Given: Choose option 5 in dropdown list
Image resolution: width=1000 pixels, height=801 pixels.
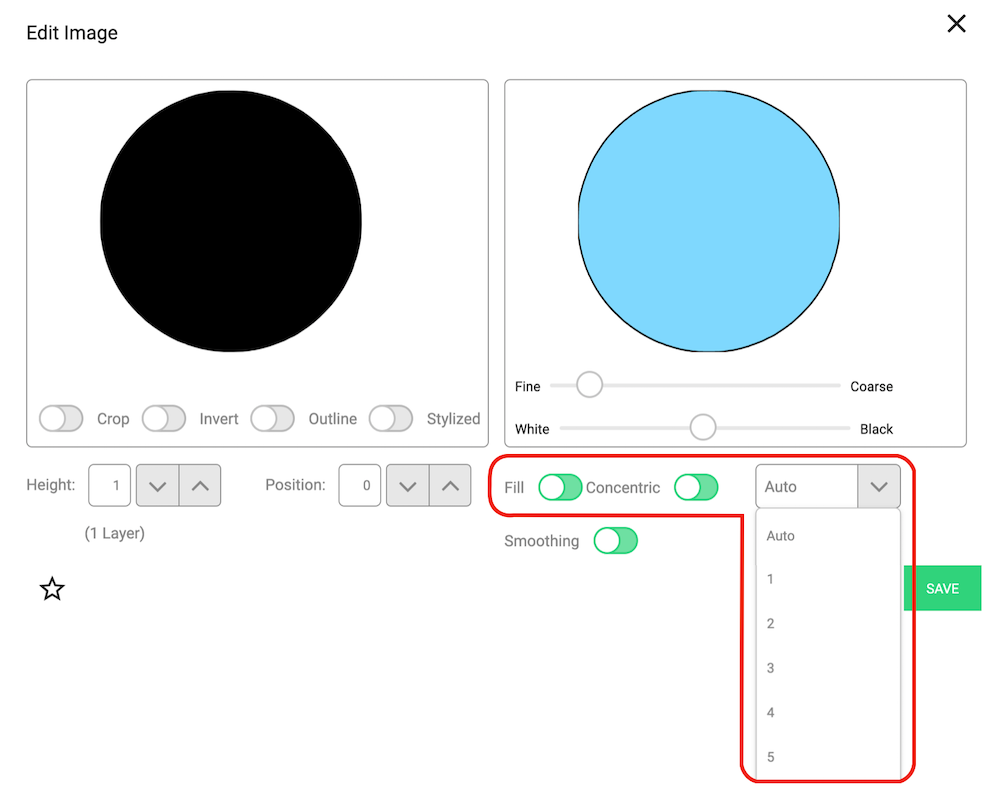Looking at the screenshot, I should click(828, 757).
